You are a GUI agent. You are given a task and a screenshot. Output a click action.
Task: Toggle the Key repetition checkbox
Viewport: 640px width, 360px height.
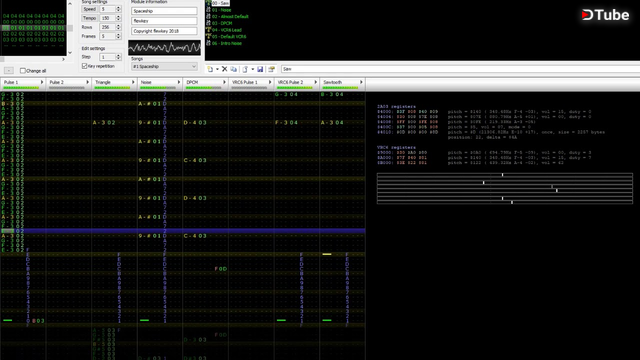pos(84,66)
